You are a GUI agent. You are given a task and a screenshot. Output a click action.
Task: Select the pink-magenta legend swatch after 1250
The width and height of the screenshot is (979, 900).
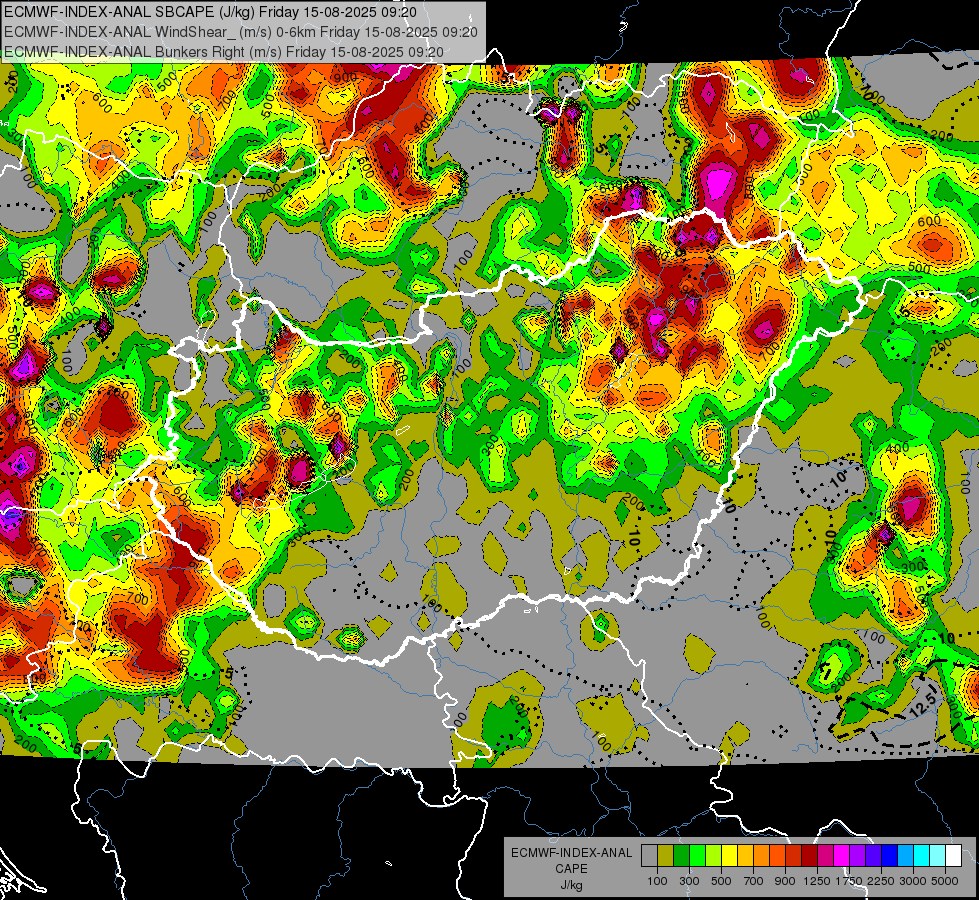coord(825,855)
